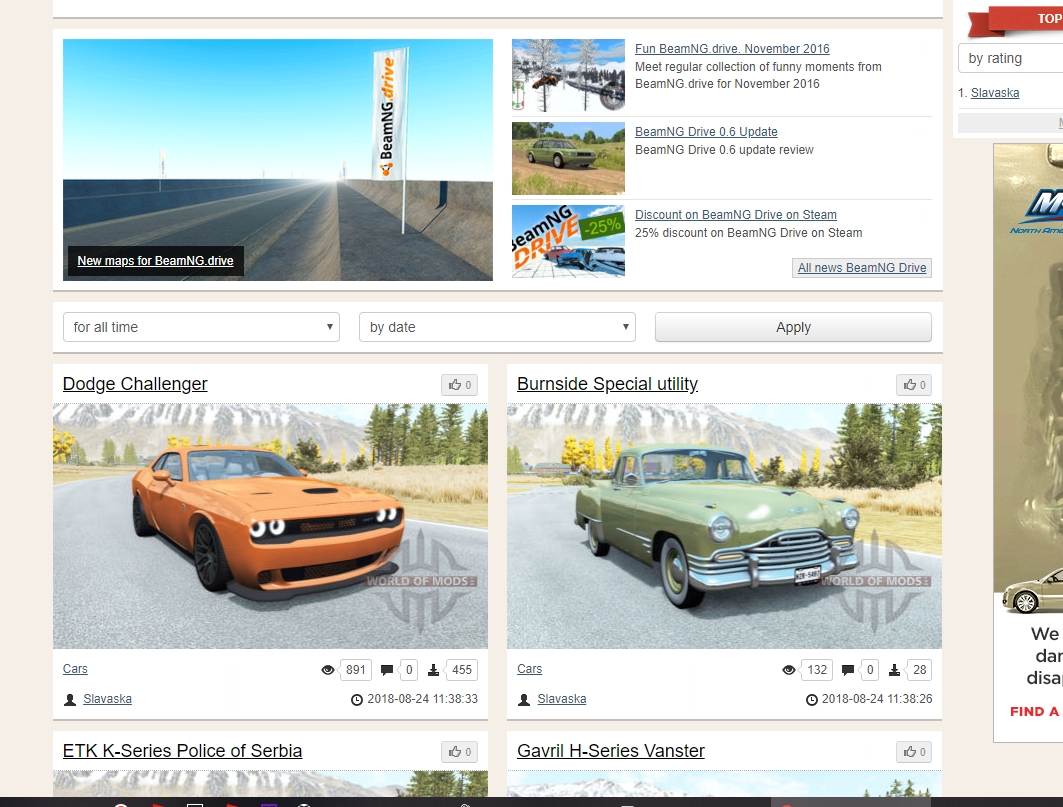
Task: Click the orange Dodge Challenger image
Action: (270, 526)
